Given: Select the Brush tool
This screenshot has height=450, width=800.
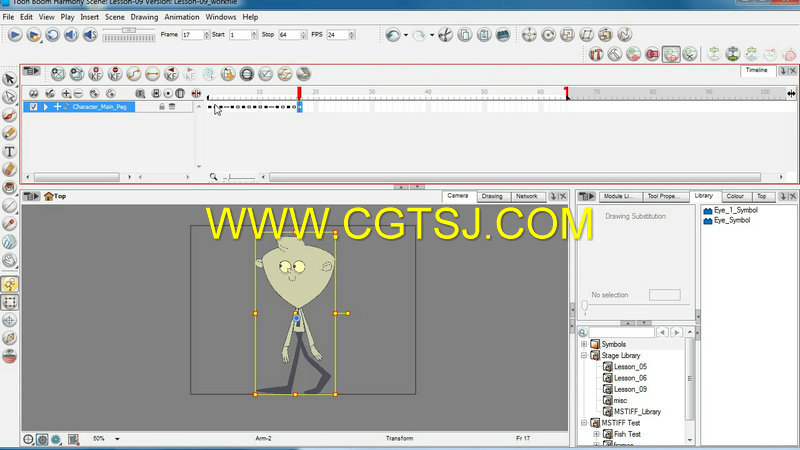Looking at the screenshot, I should click(9, 115).
